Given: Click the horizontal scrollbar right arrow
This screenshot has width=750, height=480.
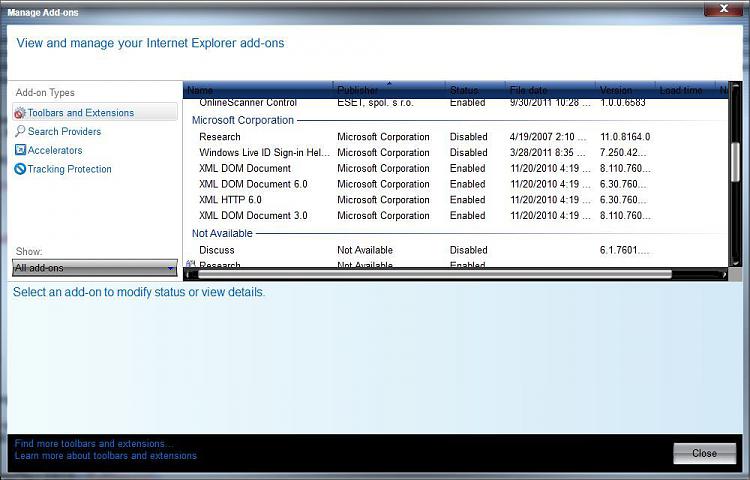Looking at the screenshot, I should click(724, 274).
